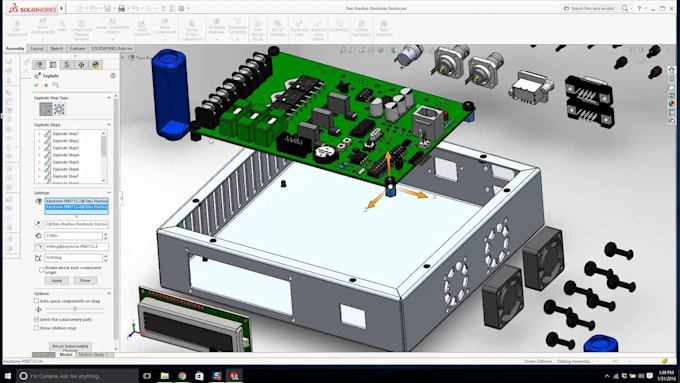The image size is (680, 383).
Task: Click the Save icon in the title toolbar
Action: click(x=108, y=8)
